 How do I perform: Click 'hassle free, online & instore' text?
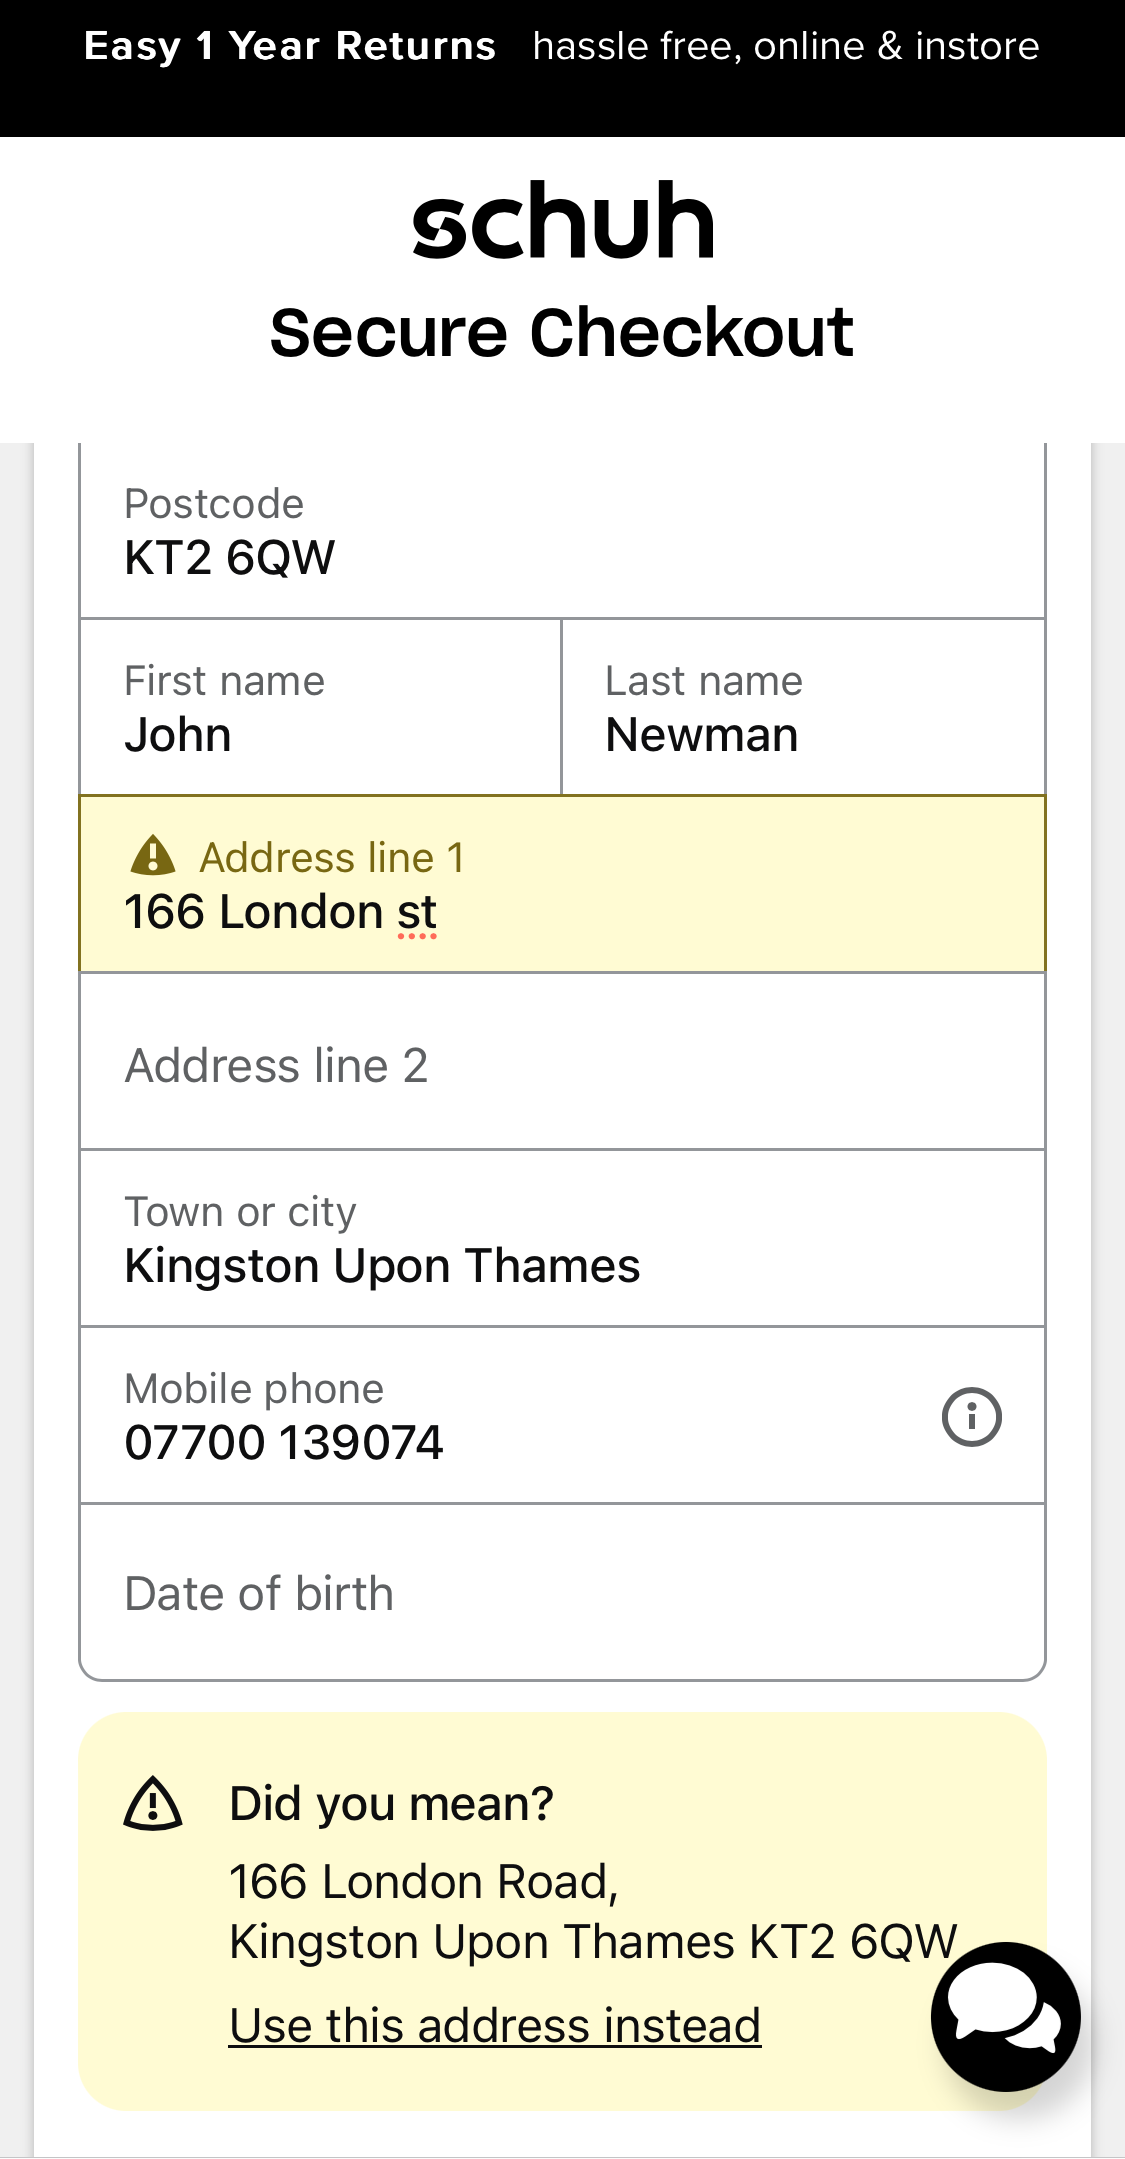click(x=785, y=45)
